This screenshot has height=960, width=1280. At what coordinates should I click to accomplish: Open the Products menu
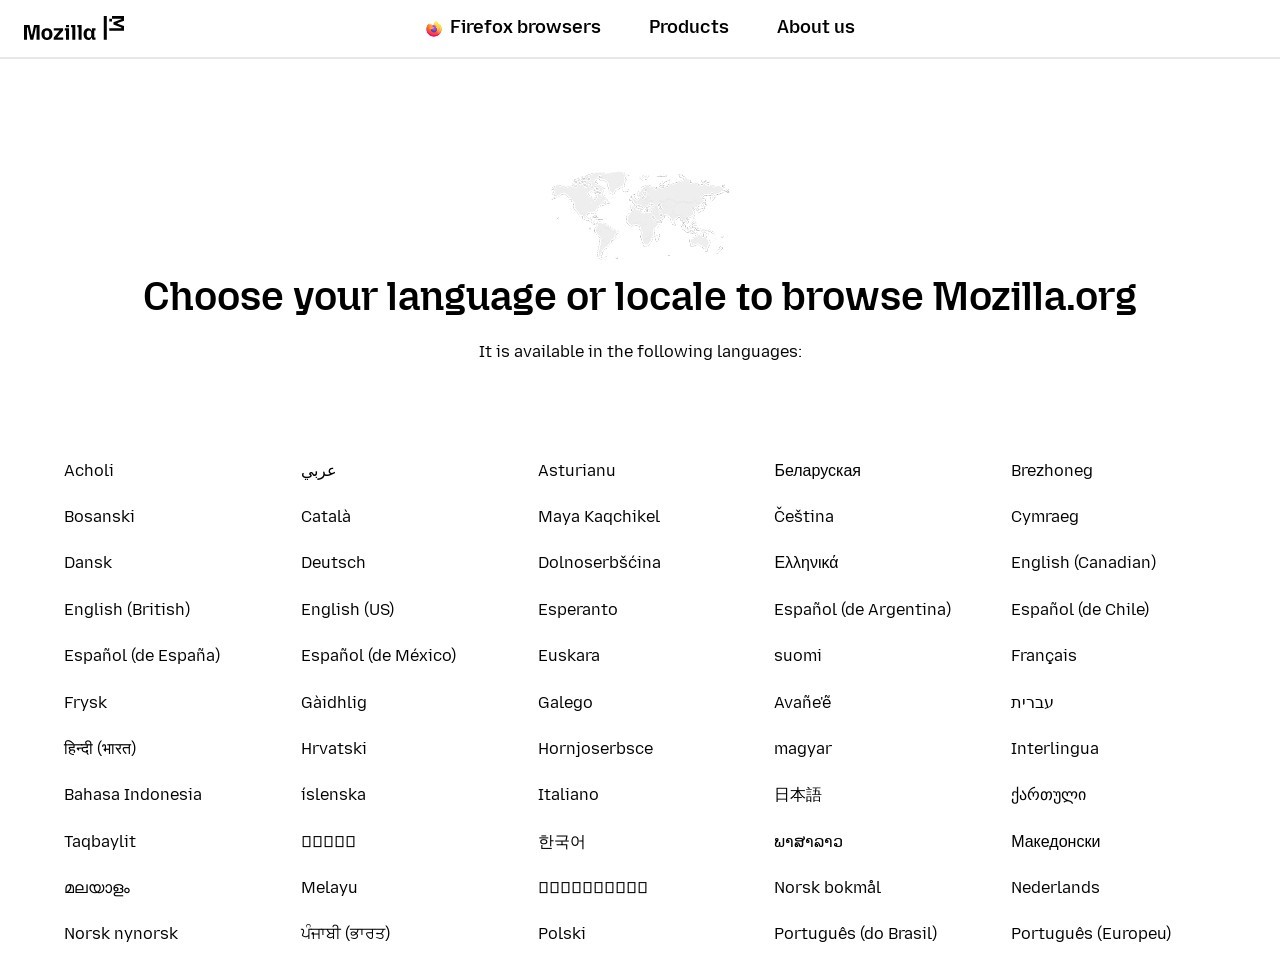(689, 27)
